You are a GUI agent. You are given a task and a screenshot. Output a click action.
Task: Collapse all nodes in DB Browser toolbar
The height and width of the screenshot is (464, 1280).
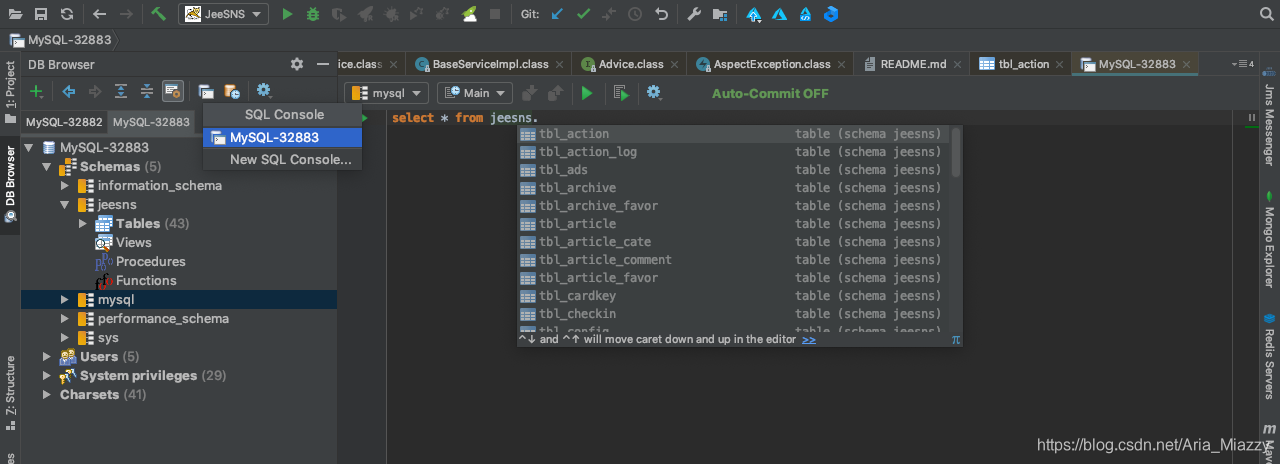(x=147, y=91)
